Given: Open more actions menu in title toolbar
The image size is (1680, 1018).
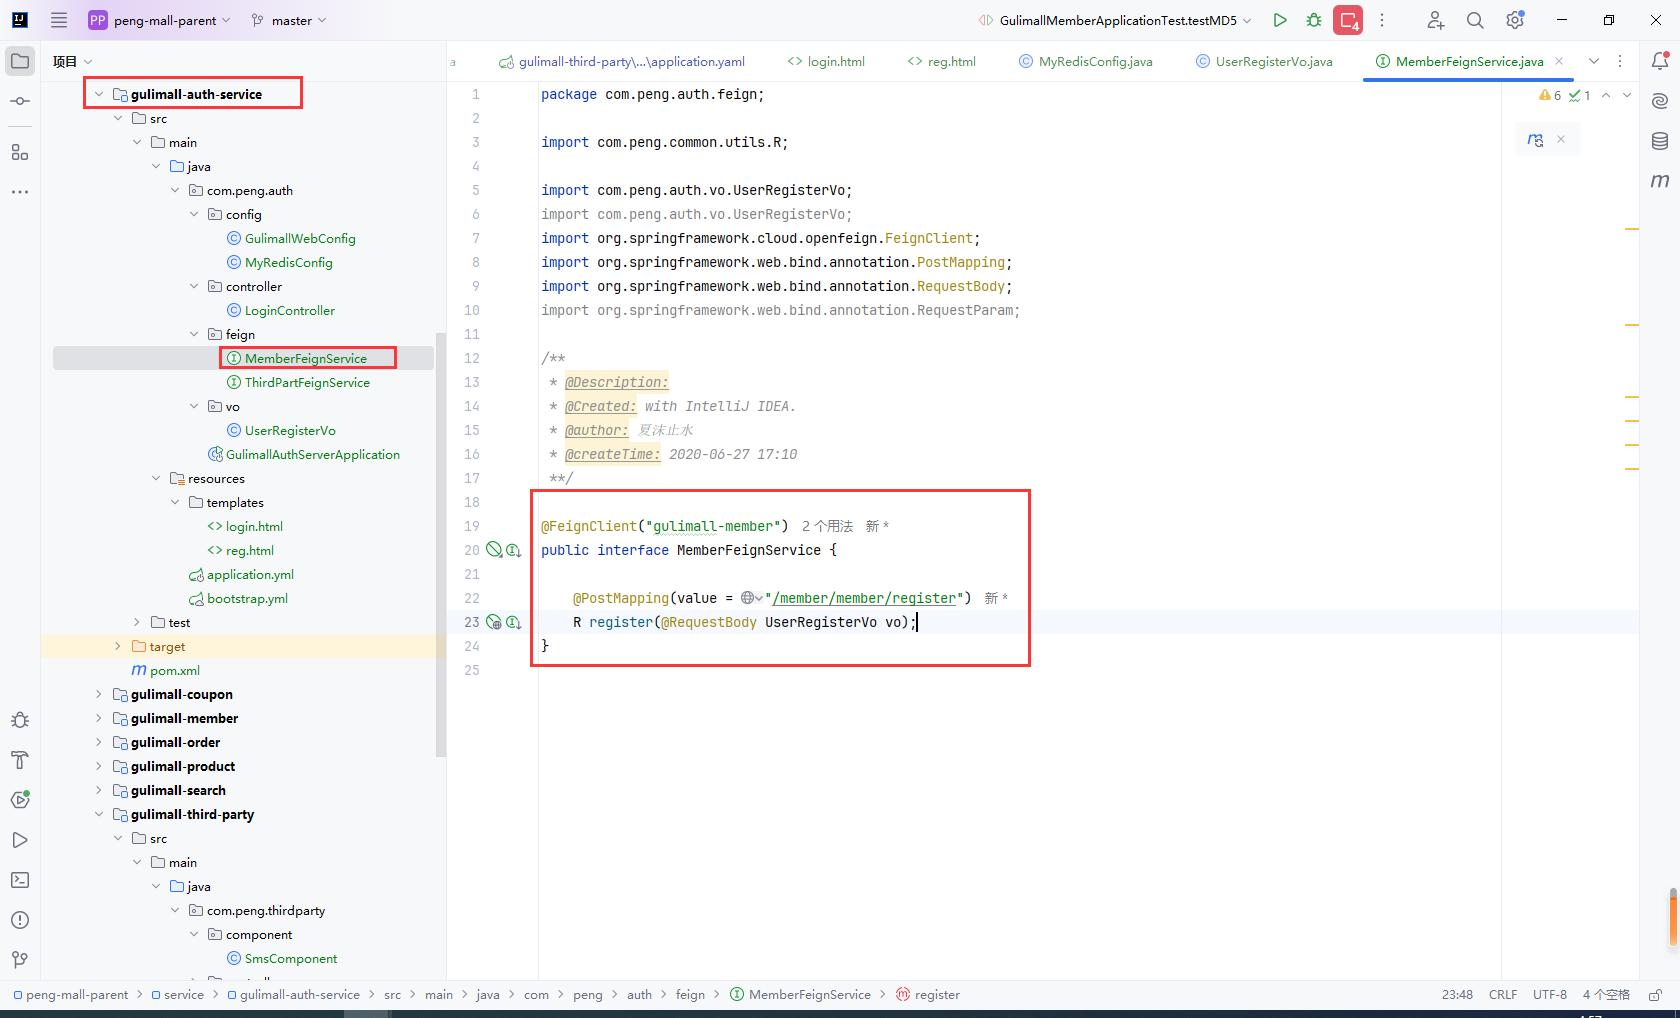Looking at the screenshot, I should [1382, 20].
